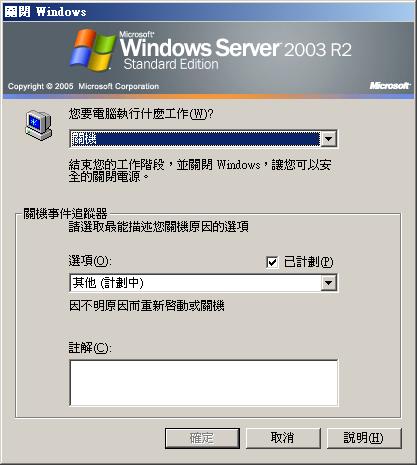Open the 關機 action dropdown arrow
417x465 pixels.
(328, 139)
